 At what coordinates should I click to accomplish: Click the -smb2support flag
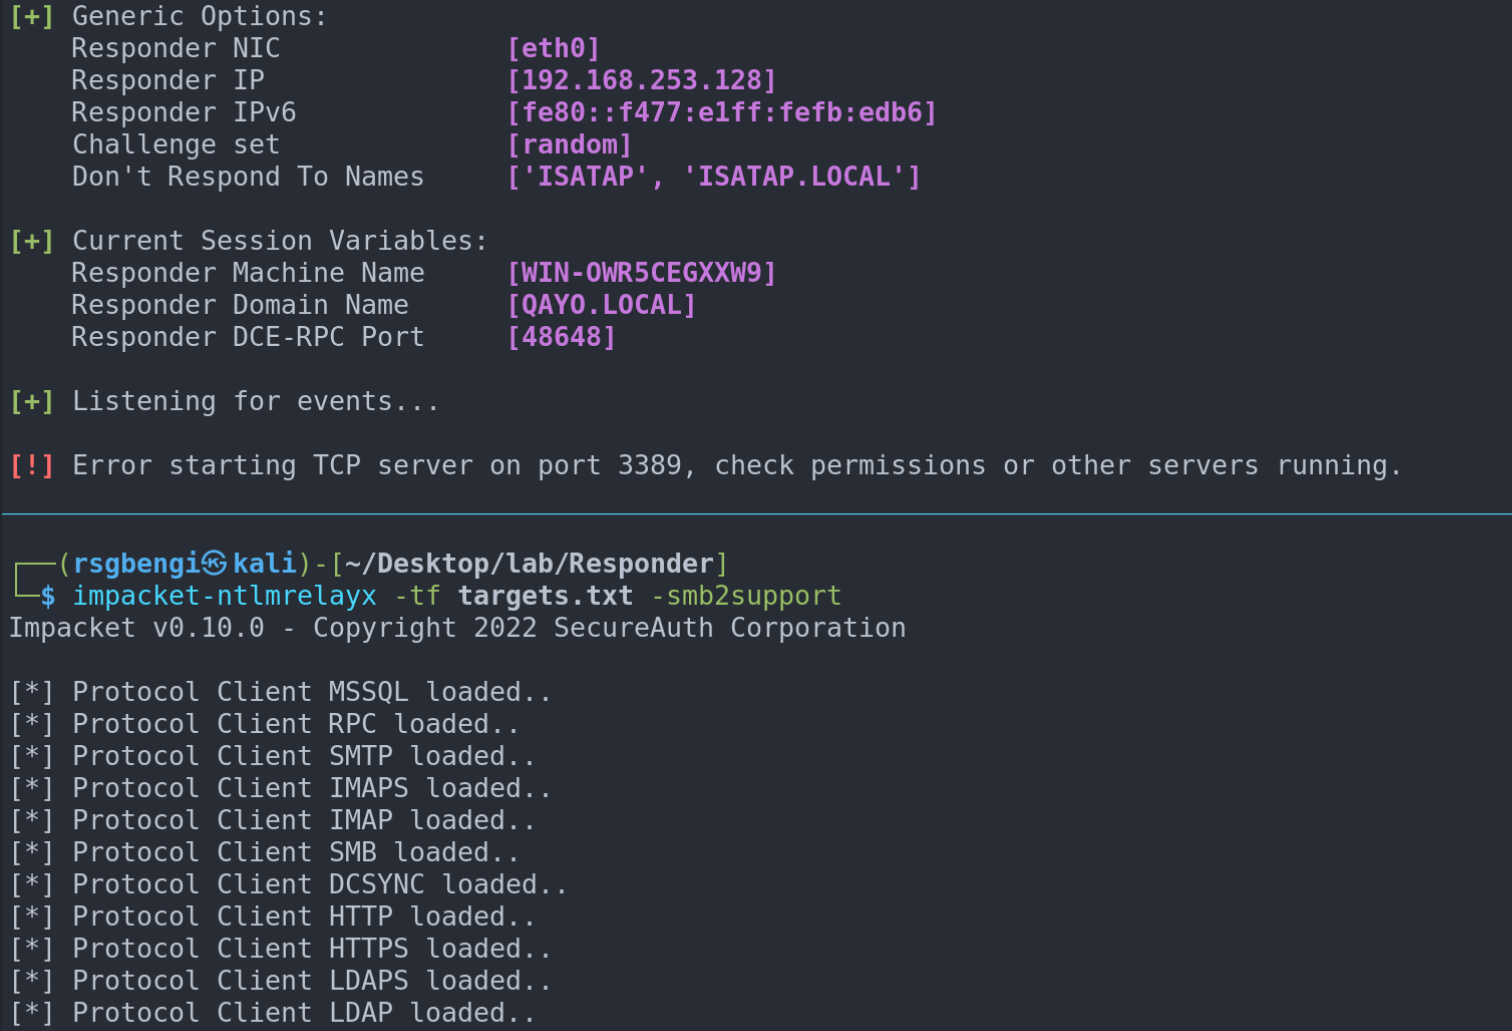pyautogui.click(x=746, y=596)
